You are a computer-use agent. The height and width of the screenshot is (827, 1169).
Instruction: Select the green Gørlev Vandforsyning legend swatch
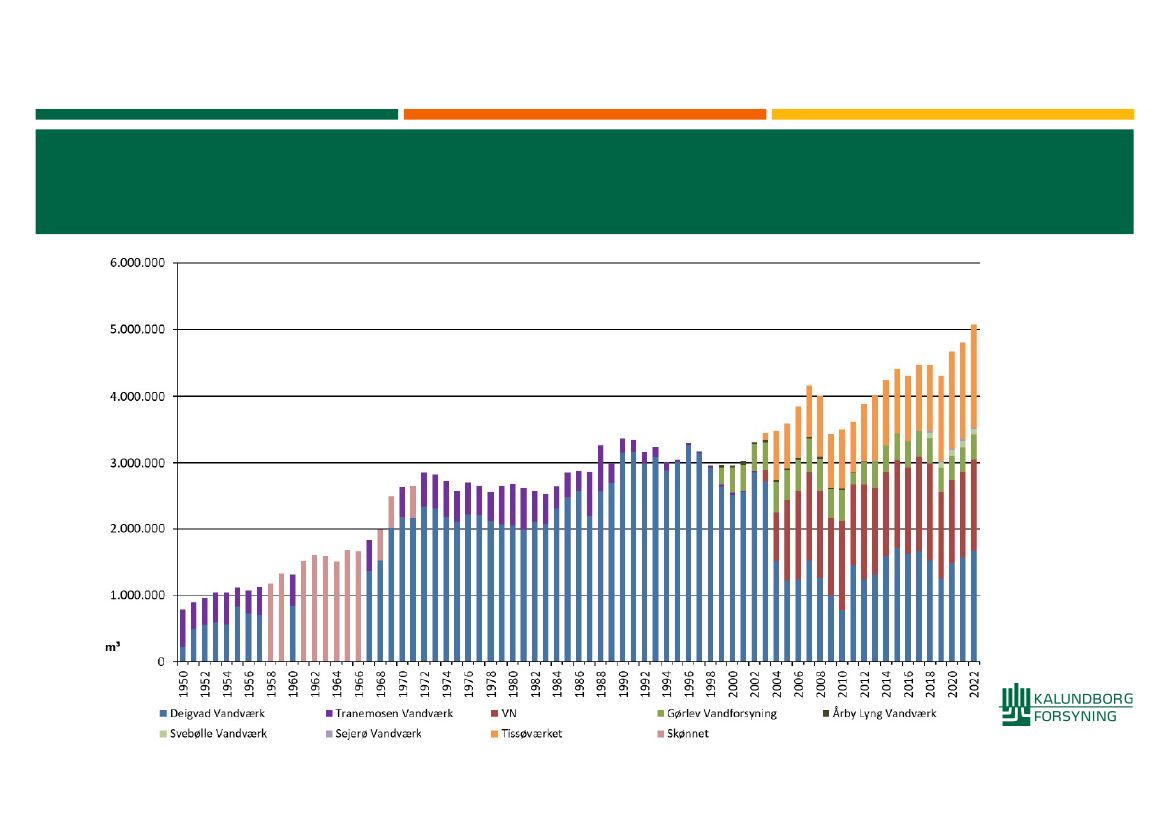[x=660, y=714]
